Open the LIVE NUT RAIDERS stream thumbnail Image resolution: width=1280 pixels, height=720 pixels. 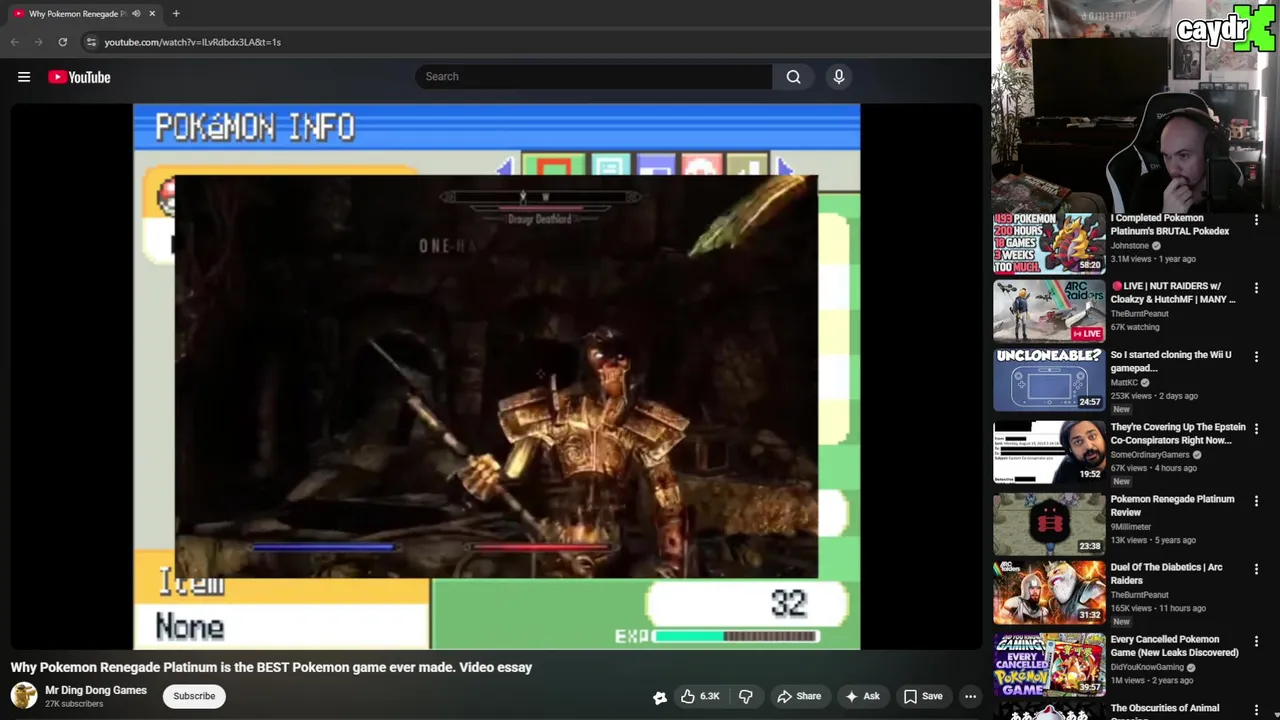click(x=1049, y=311)
